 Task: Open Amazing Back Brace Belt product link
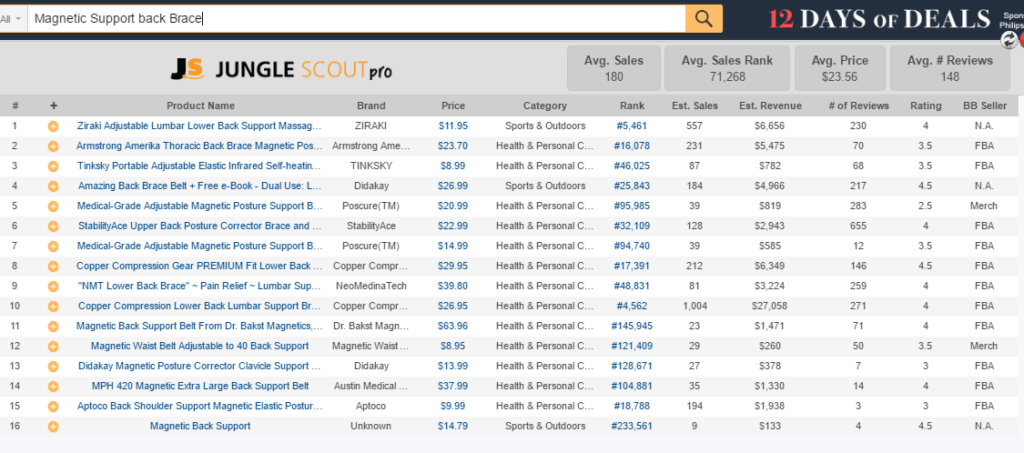click(199, 186)
